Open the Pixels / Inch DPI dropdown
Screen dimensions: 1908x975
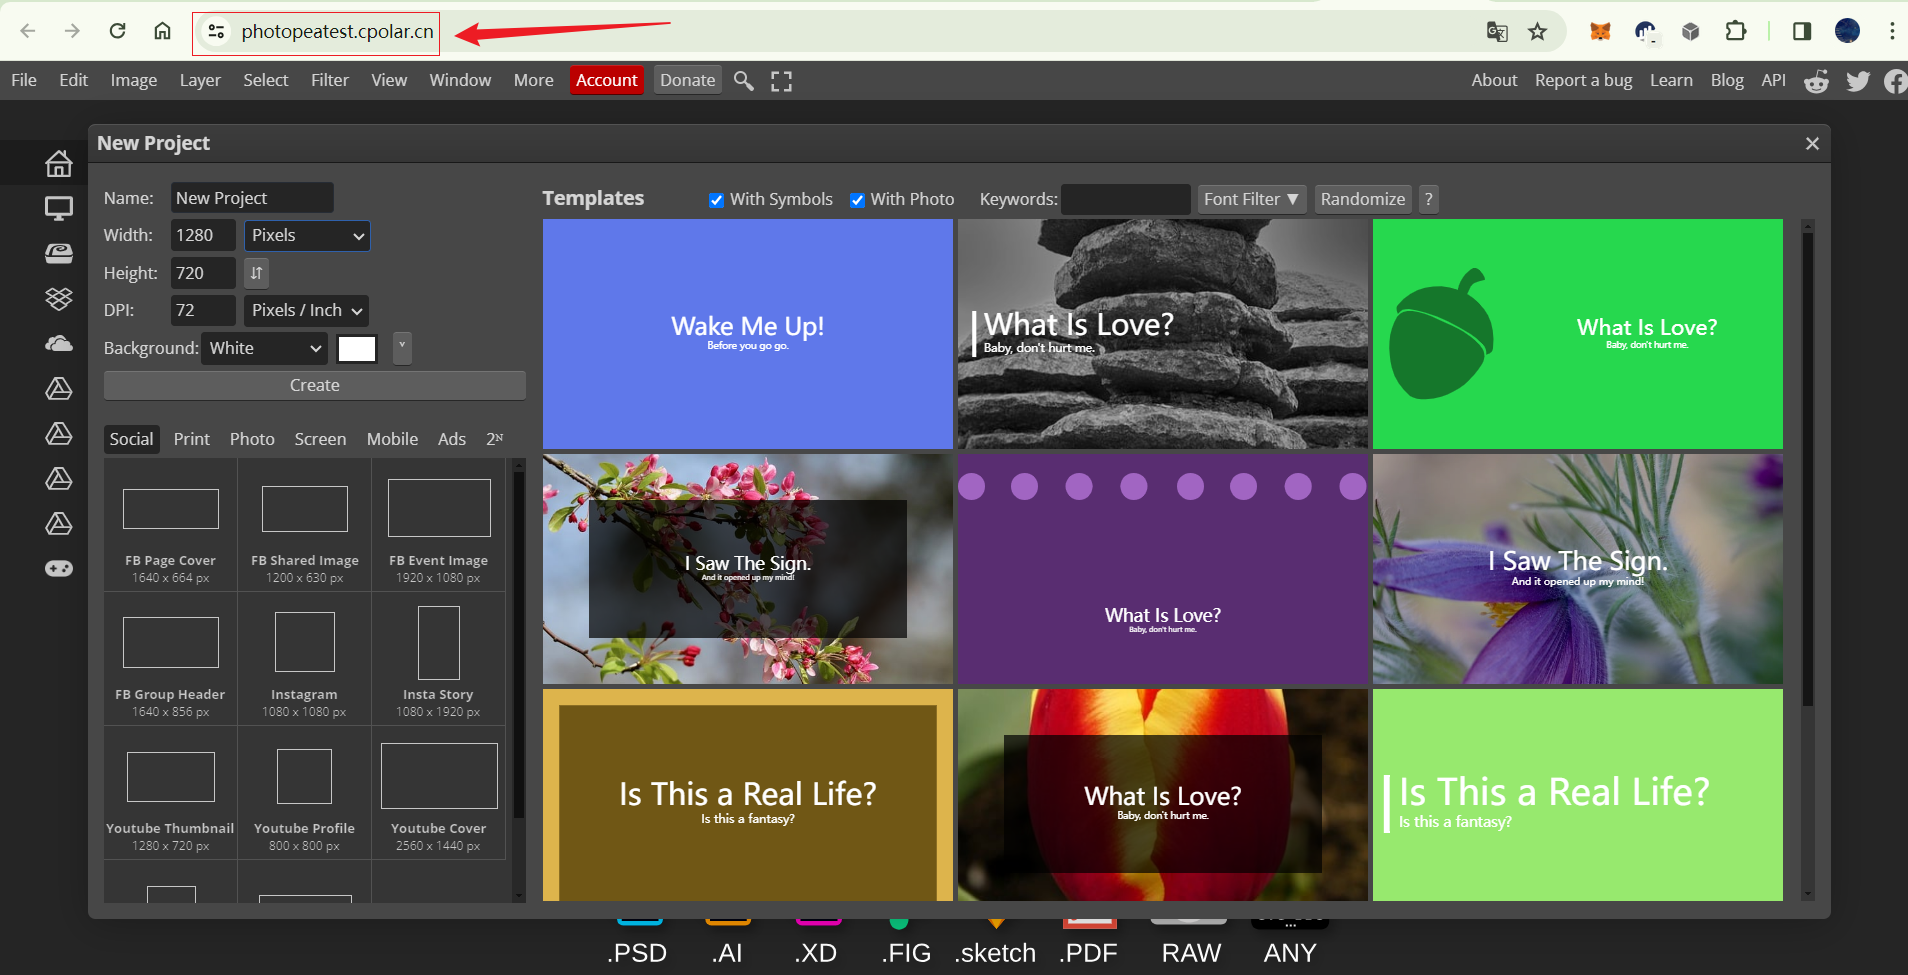(x=306, y=310)
